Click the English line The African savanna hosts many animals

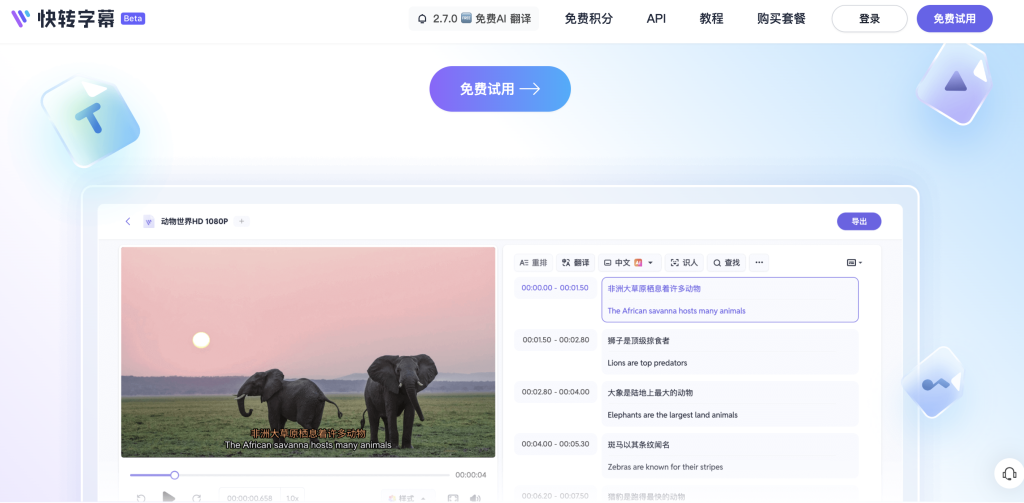tap(676, 311)
